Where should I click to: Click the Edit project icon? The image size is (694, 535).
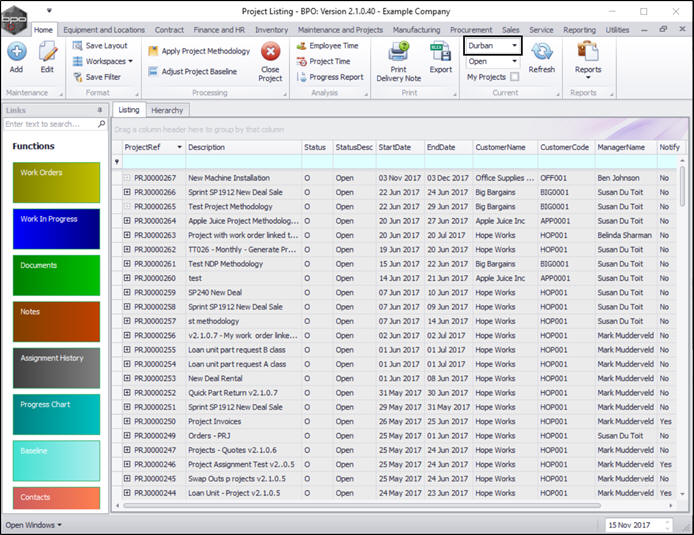coord(47,52)
